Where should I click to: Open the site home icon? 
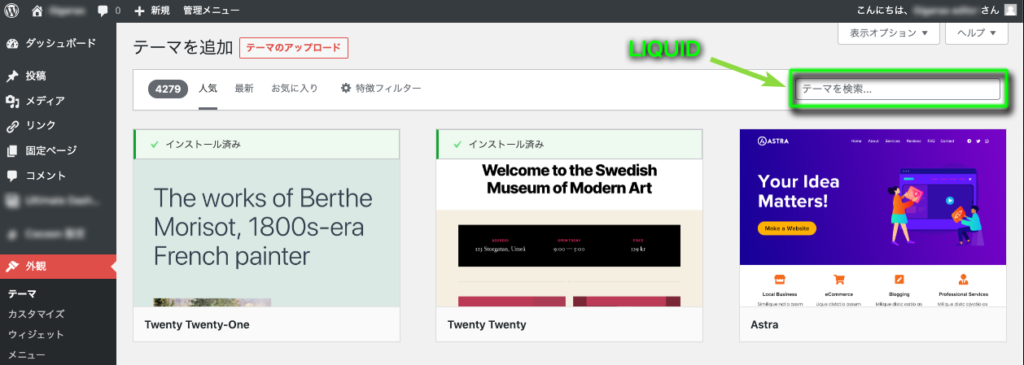pos(38,10)
